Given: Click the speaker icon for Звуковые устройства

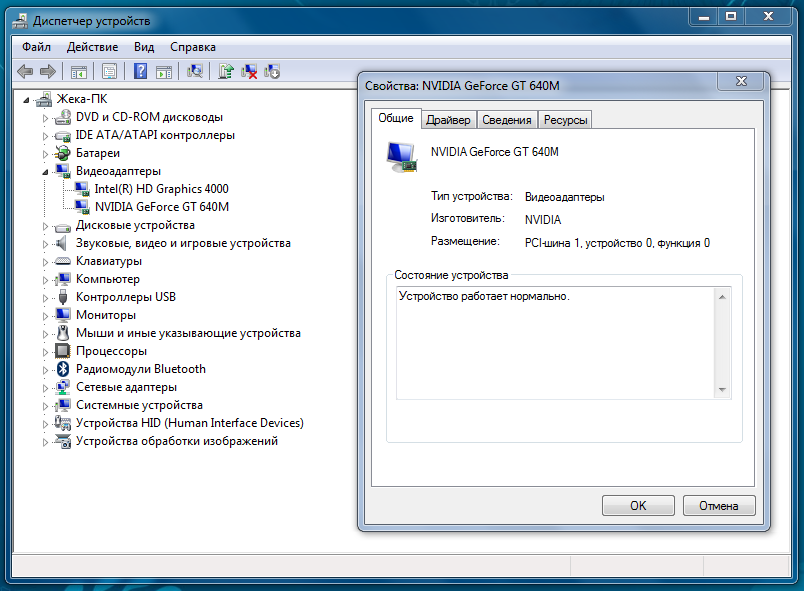Looking at the screenshot, I should (x=63, y=243).
